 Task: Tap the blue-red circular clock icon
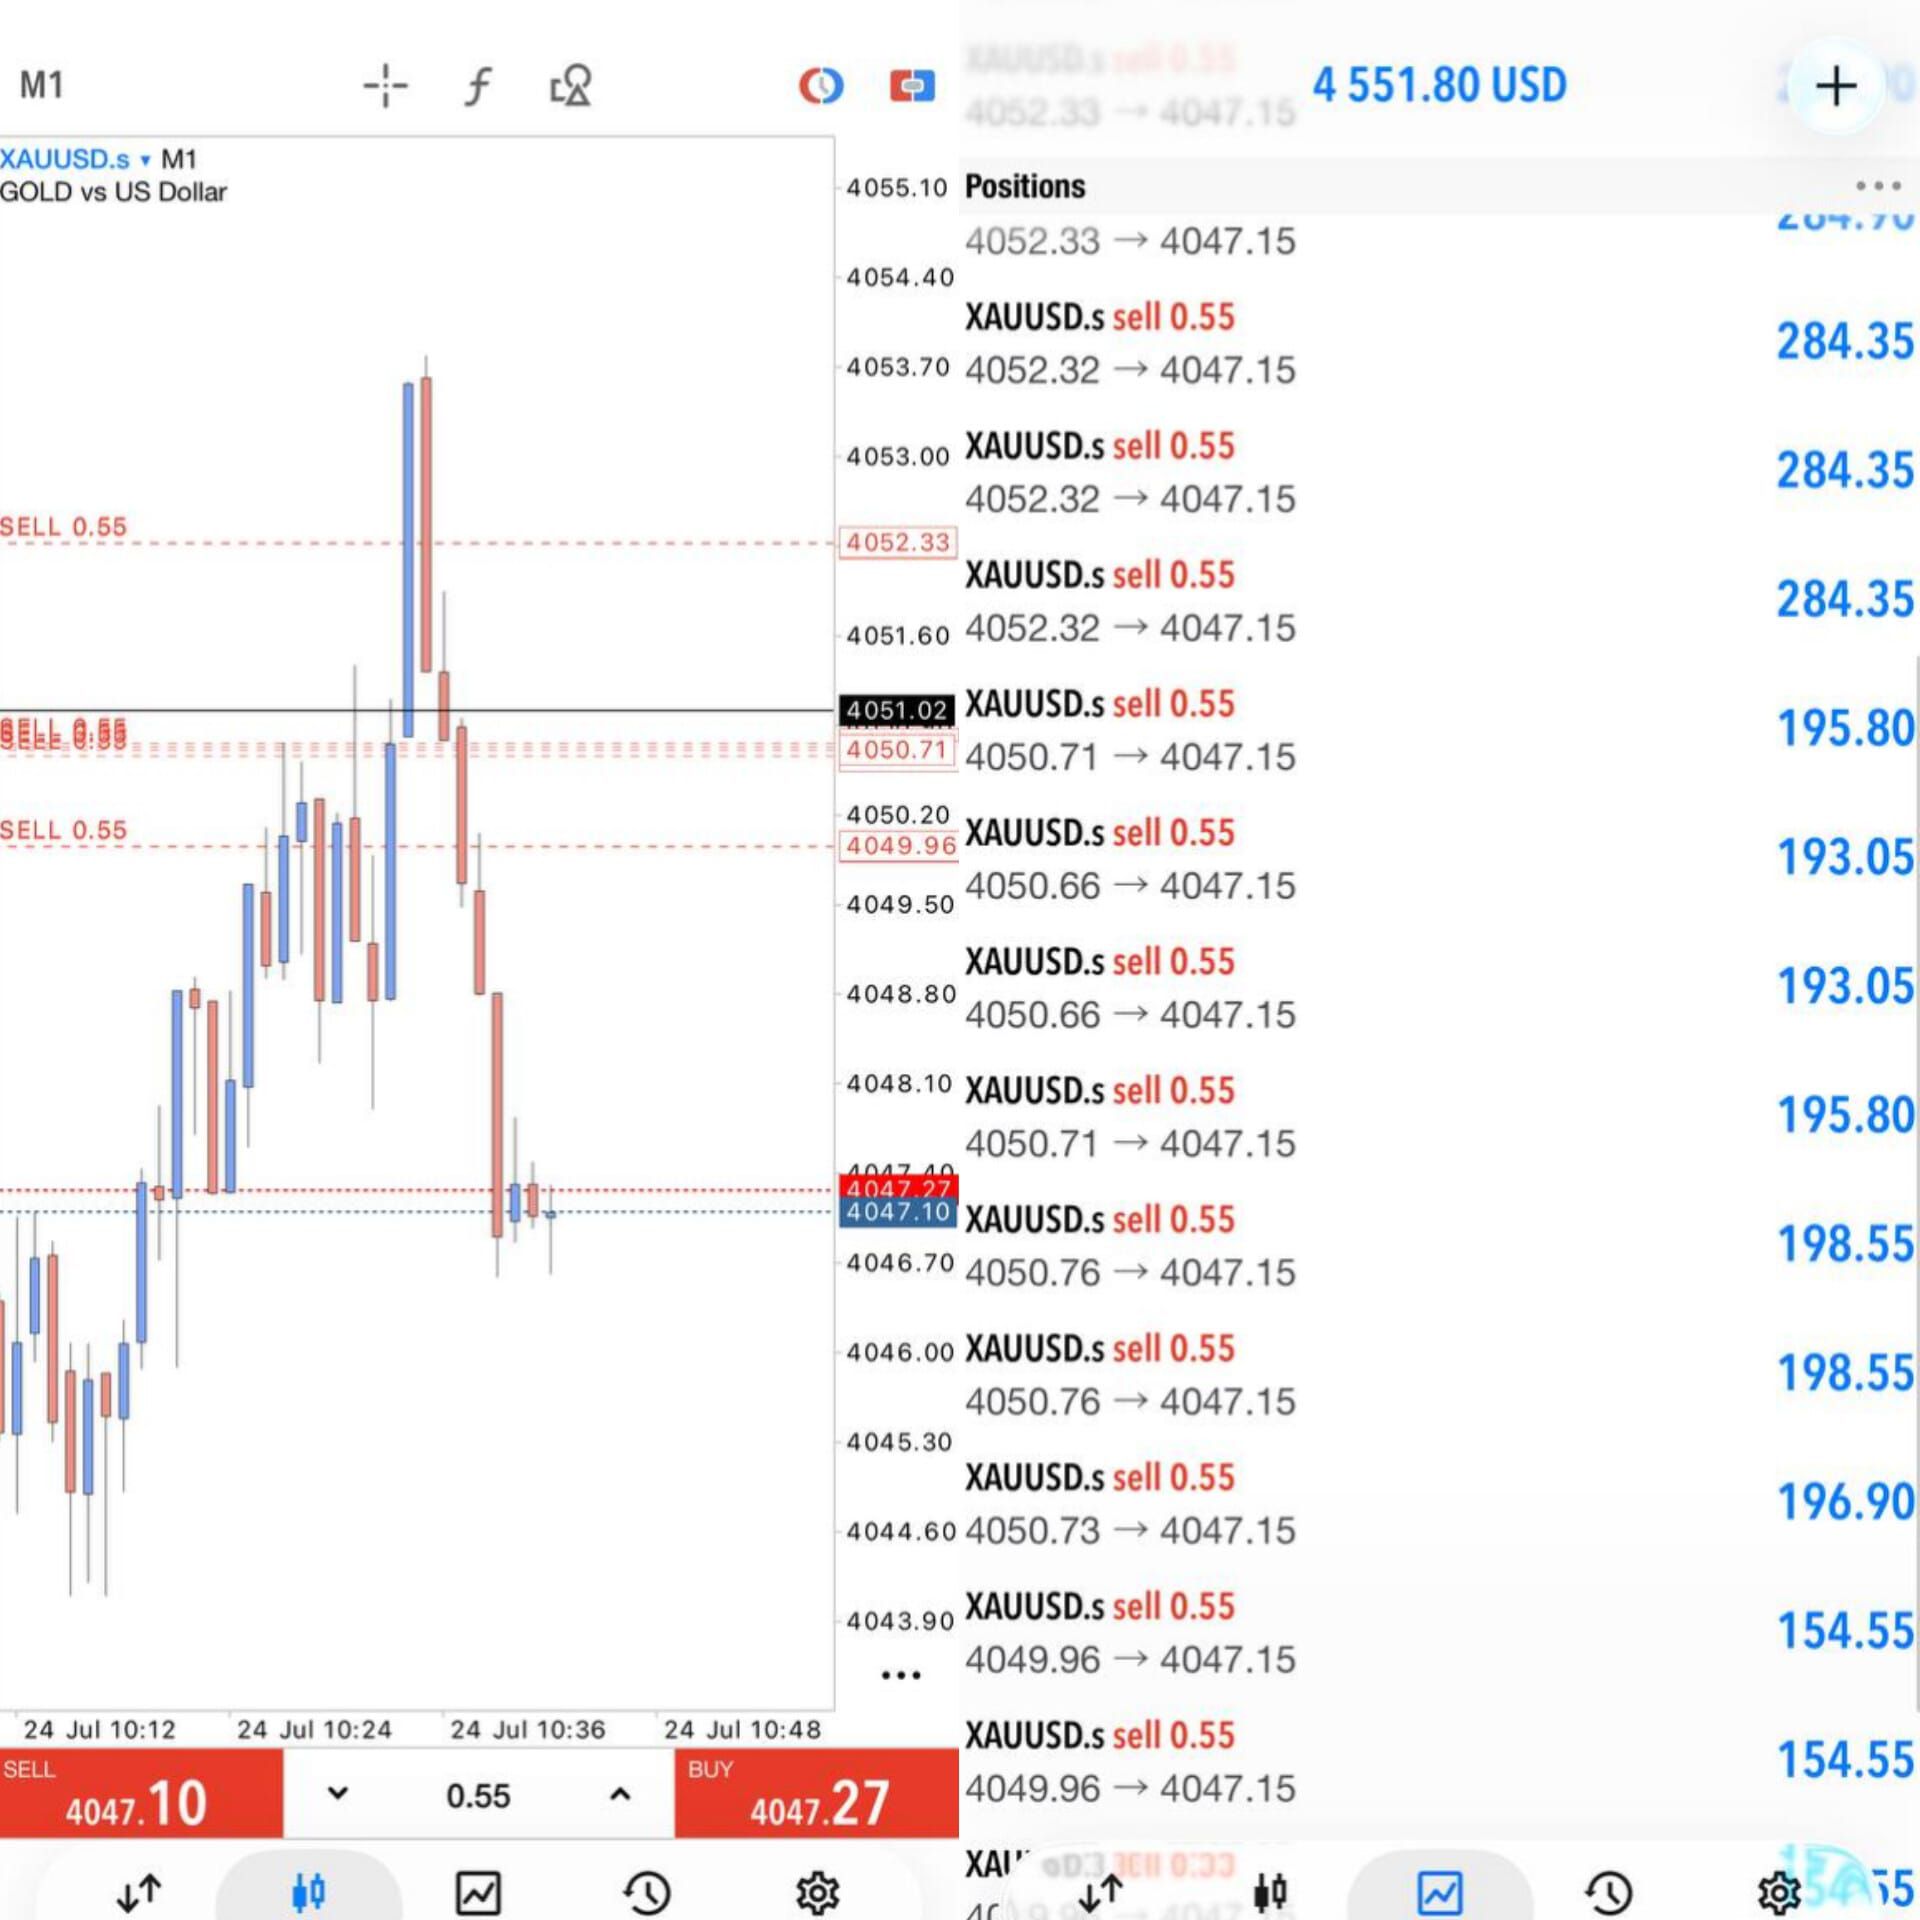(821, 86)
